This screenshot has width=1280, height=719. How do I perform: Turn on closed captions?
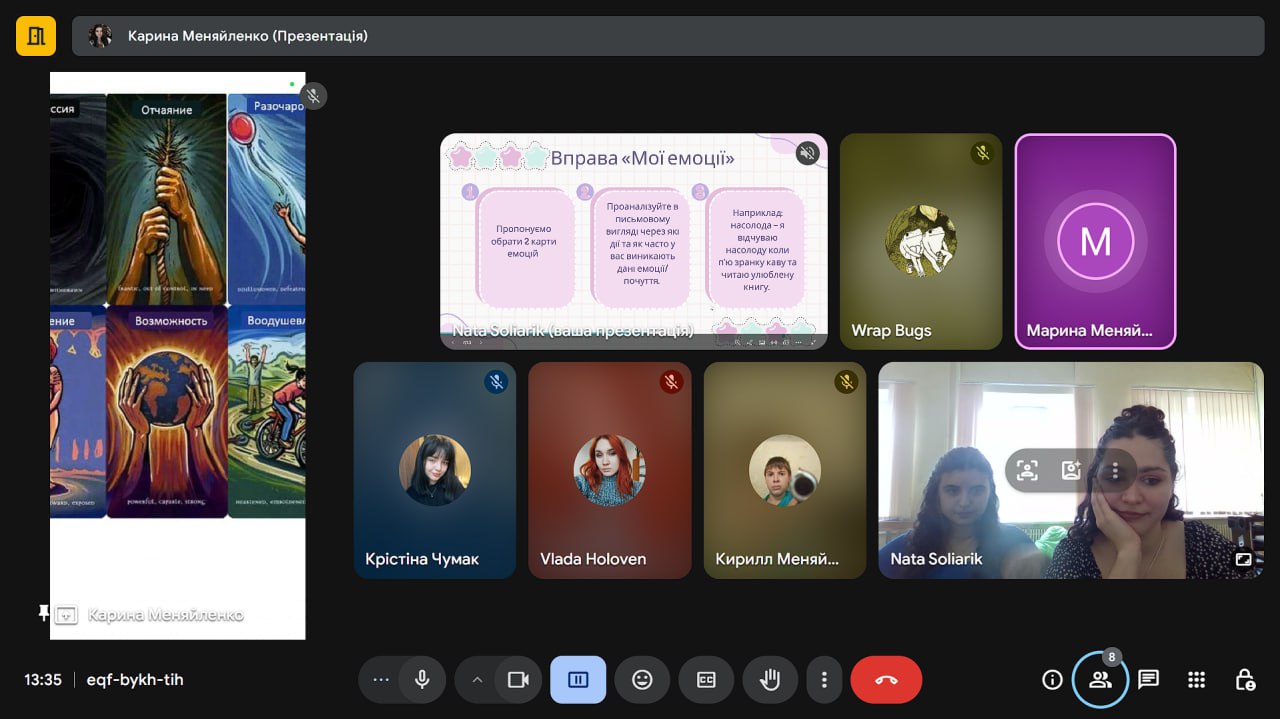[x=706, y=680]
